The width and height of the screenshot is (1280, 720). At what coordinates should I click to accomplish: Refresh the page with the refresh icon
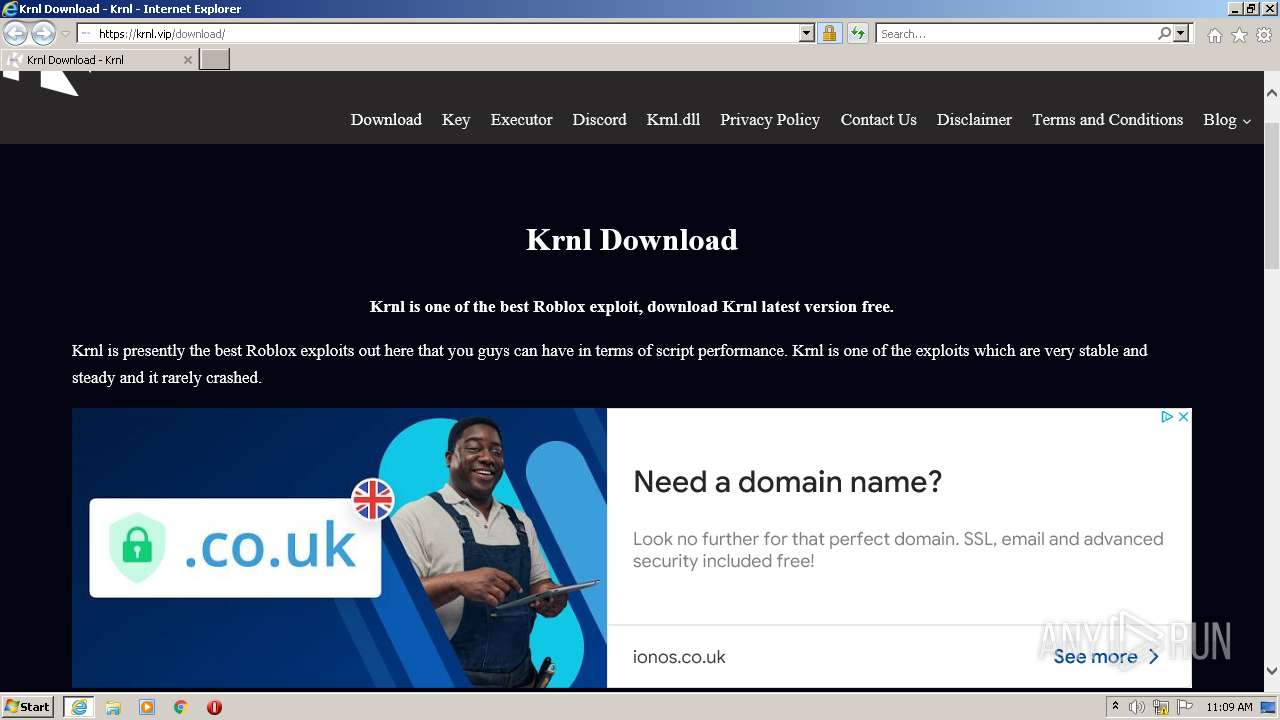click(858, 34)
